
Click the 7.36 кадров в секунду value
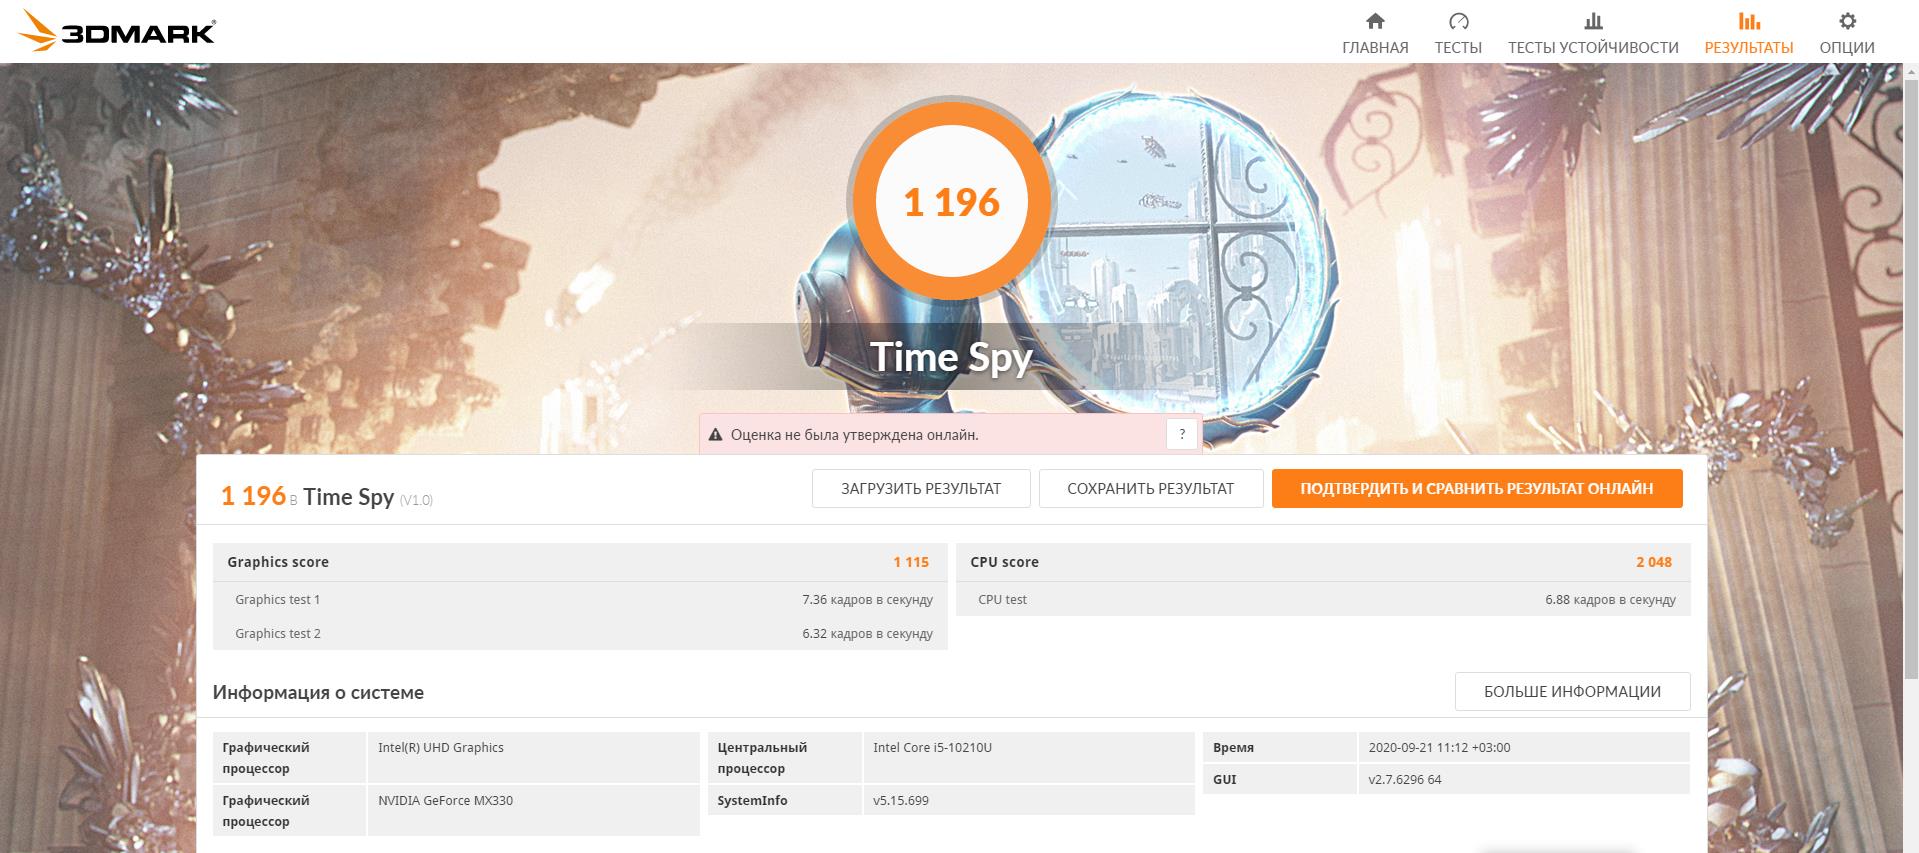pos(867,600)
